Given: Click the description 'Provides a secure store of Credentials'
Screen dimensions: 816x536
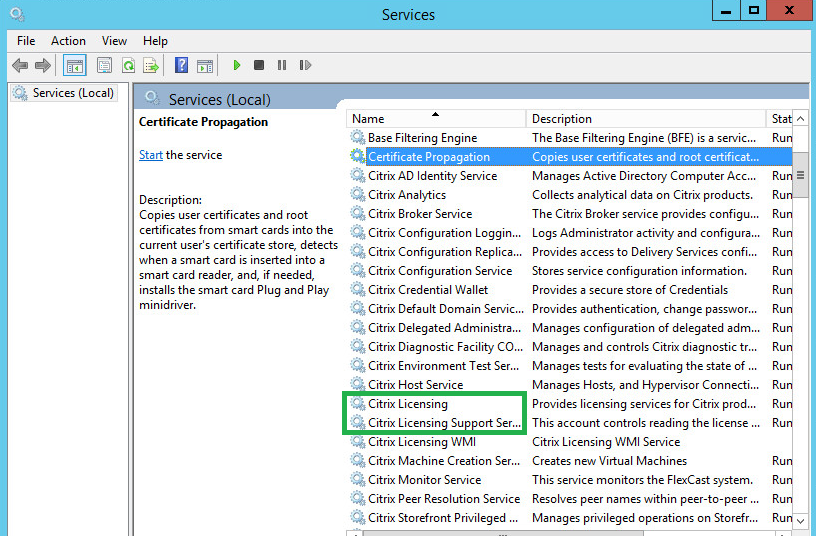Looking at the screenshot, I should click(630, 290).
